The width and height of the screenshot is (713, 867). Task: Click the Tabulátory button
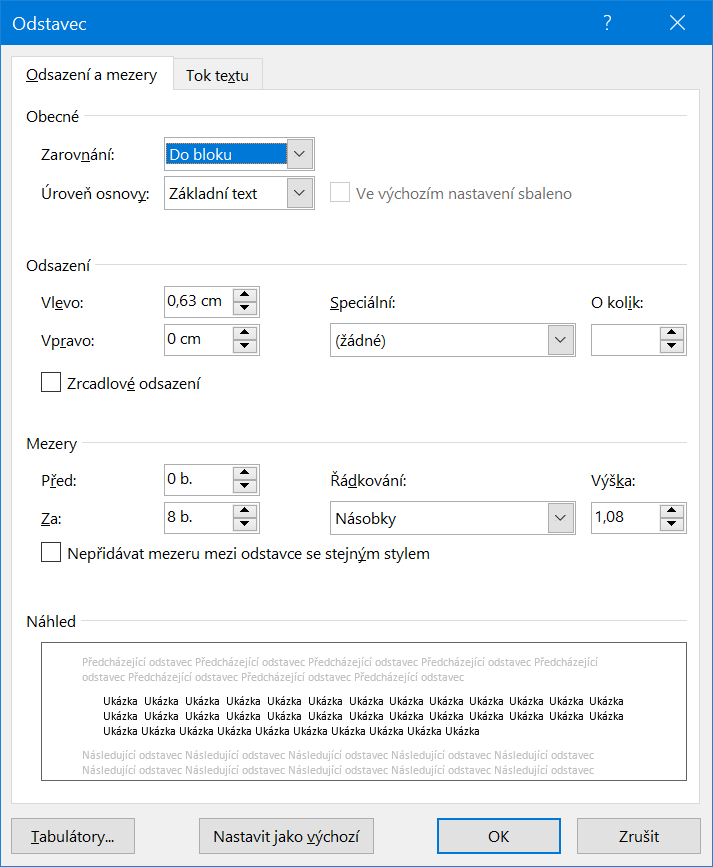tap(73, 836)
